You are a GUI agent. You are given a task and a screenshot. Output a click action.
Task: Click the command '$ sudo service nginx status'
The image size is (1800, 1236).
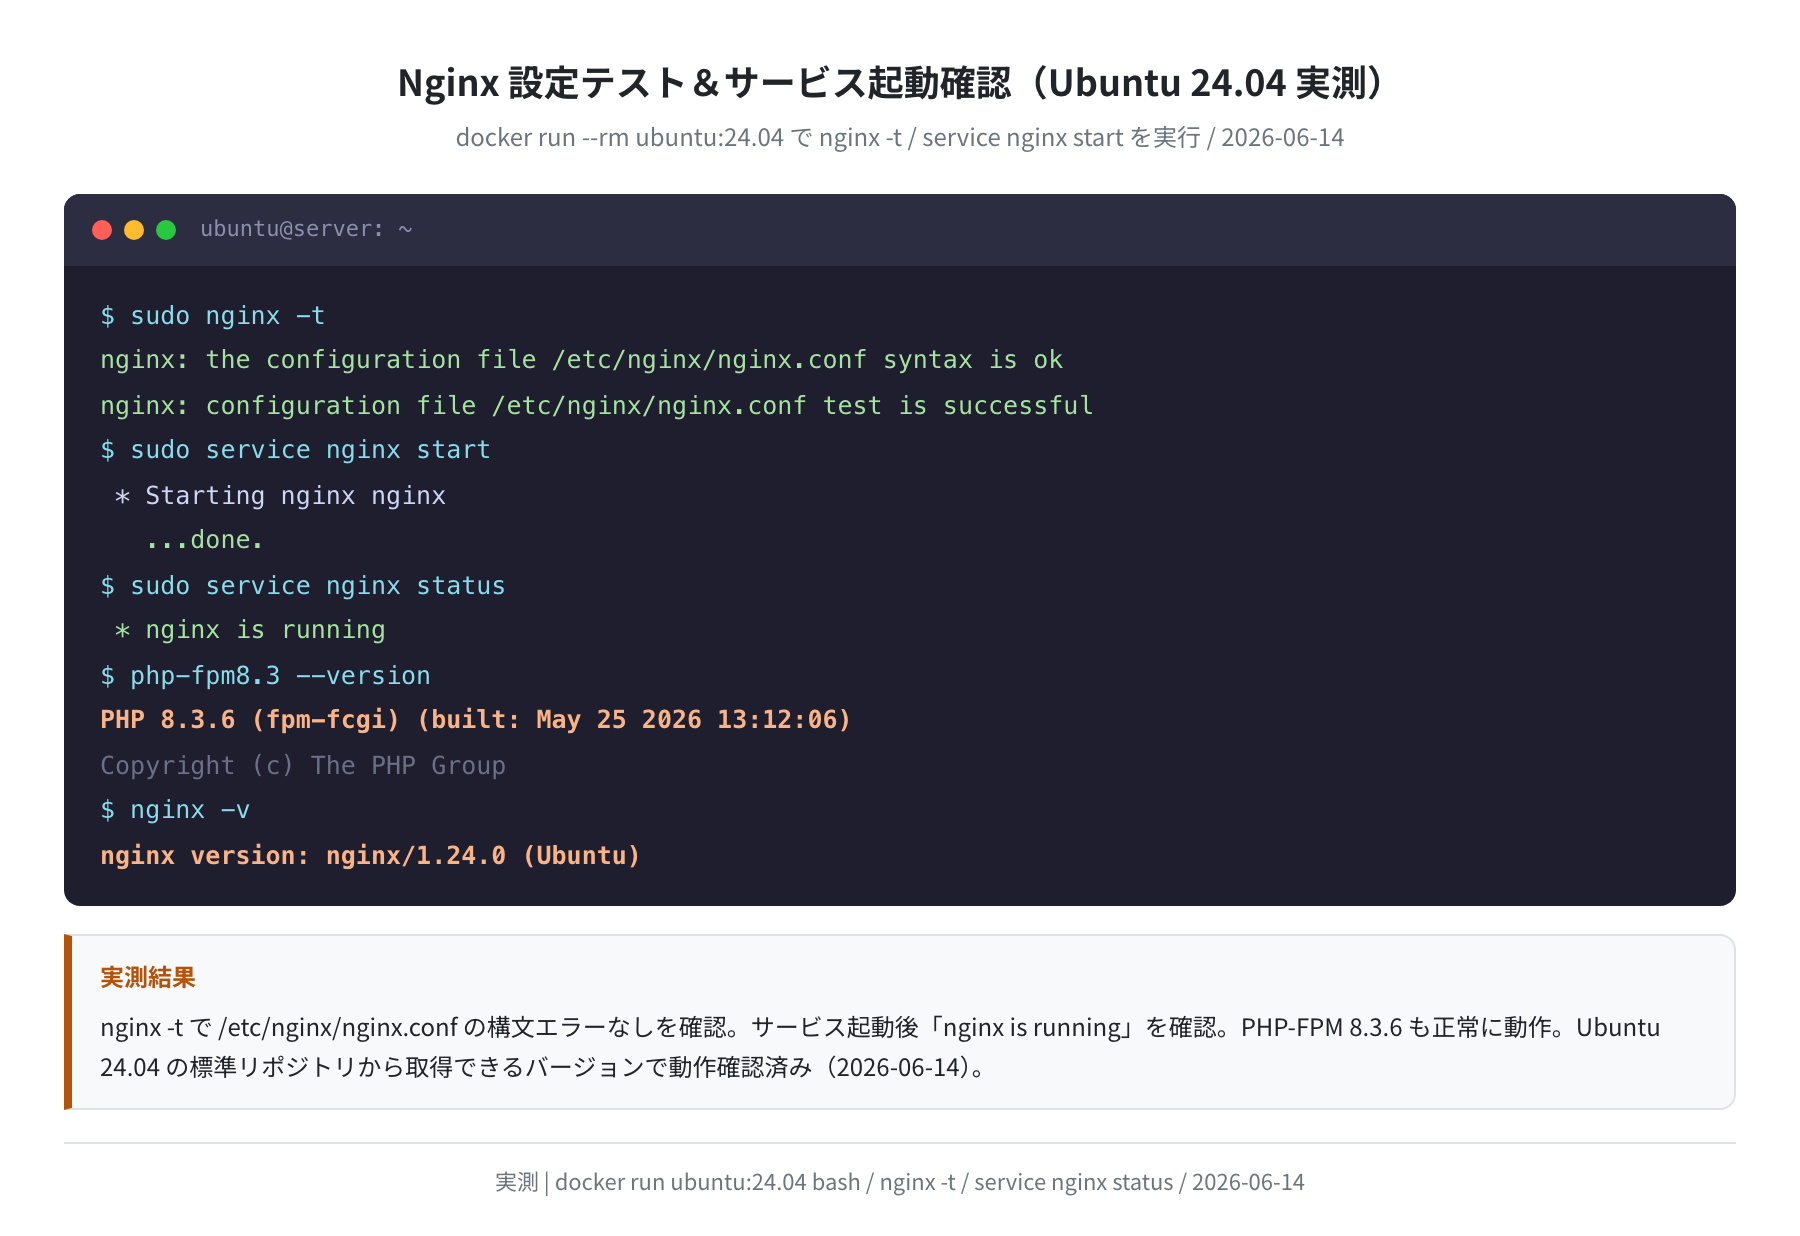[303, 585]
